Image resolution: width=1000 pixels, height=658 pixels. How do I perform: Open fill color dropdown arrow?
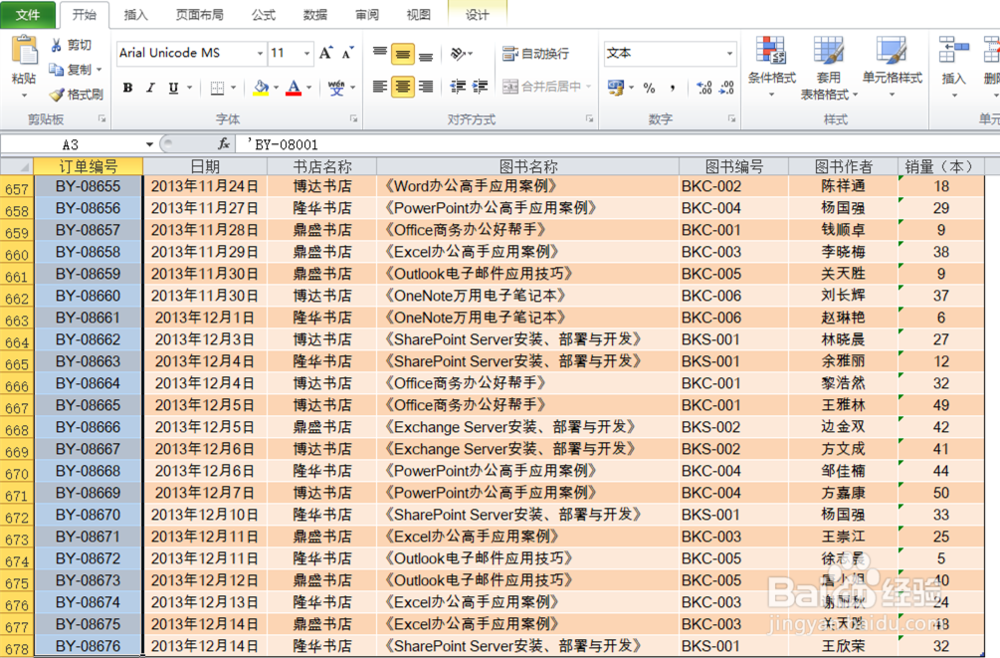(x=276, y=87)
